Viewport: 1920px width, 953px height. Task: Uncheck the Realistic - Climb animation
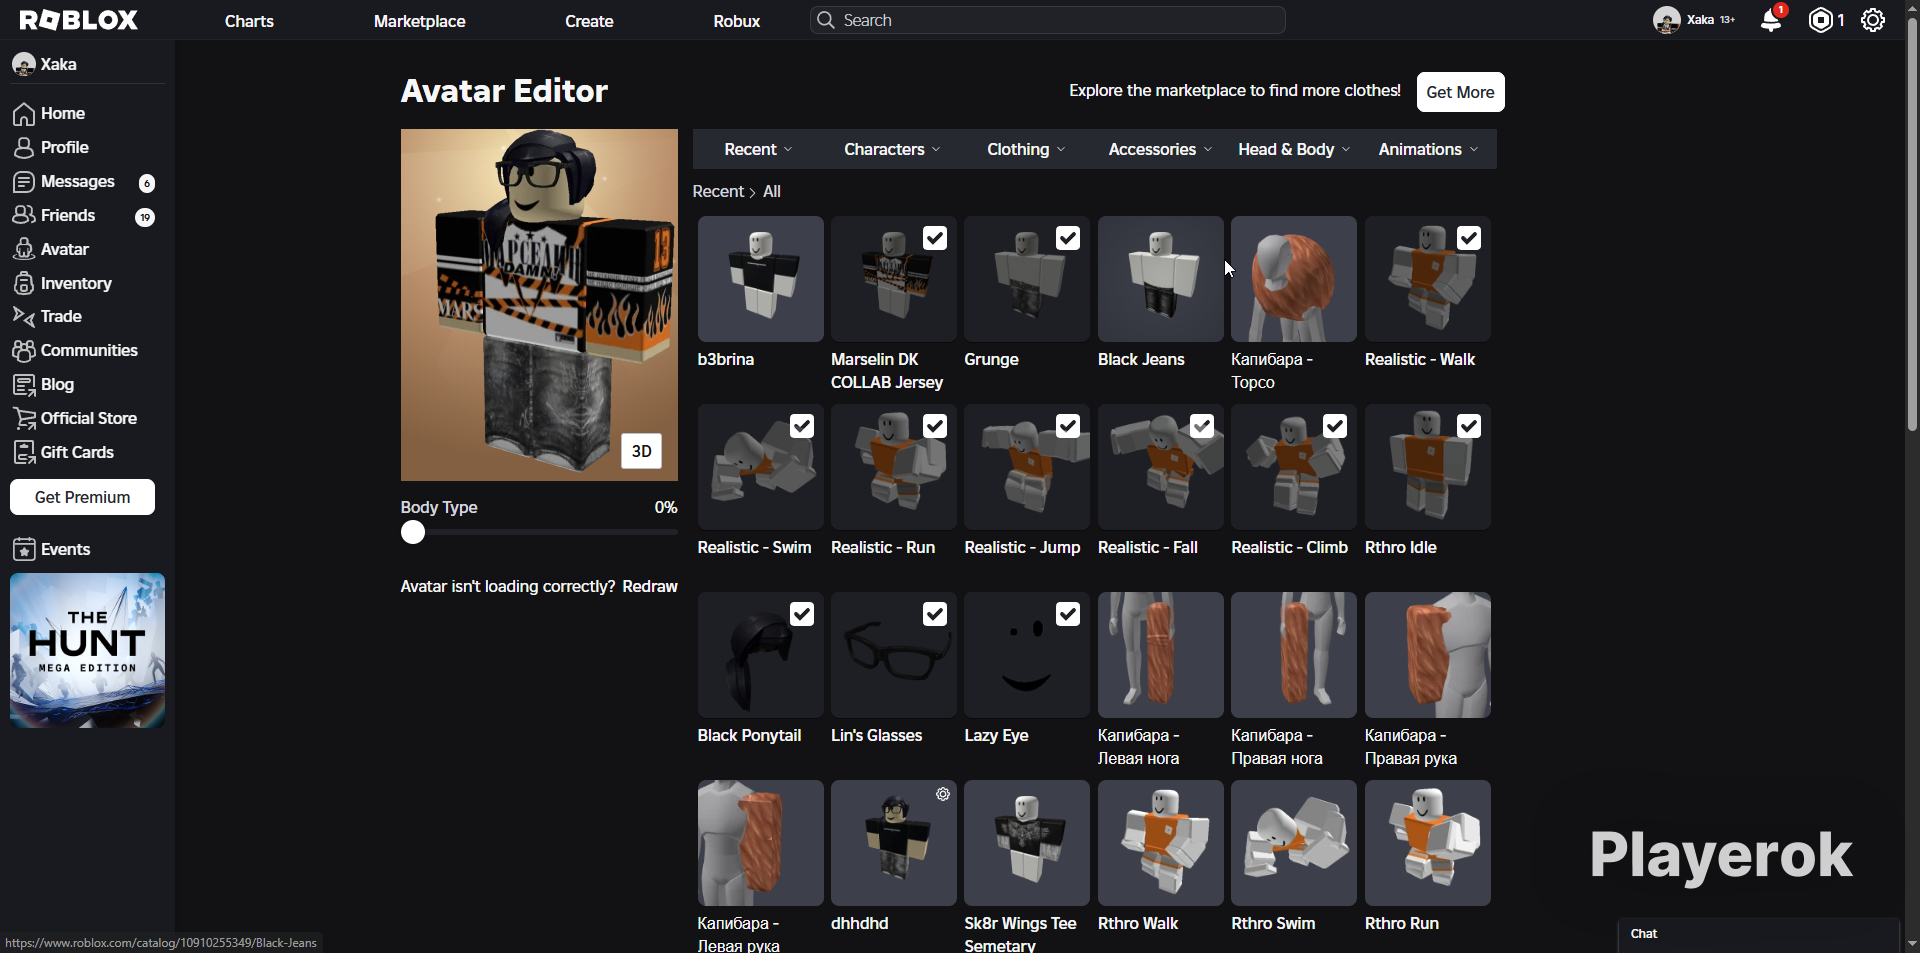click(x=1335, y=426)
